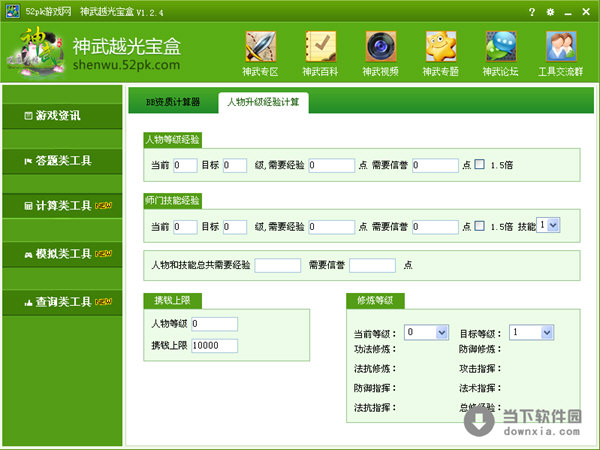This screenshot has width=600, height=450.
Task: Open the 神武专题 star icon
Action: point(441,46)
